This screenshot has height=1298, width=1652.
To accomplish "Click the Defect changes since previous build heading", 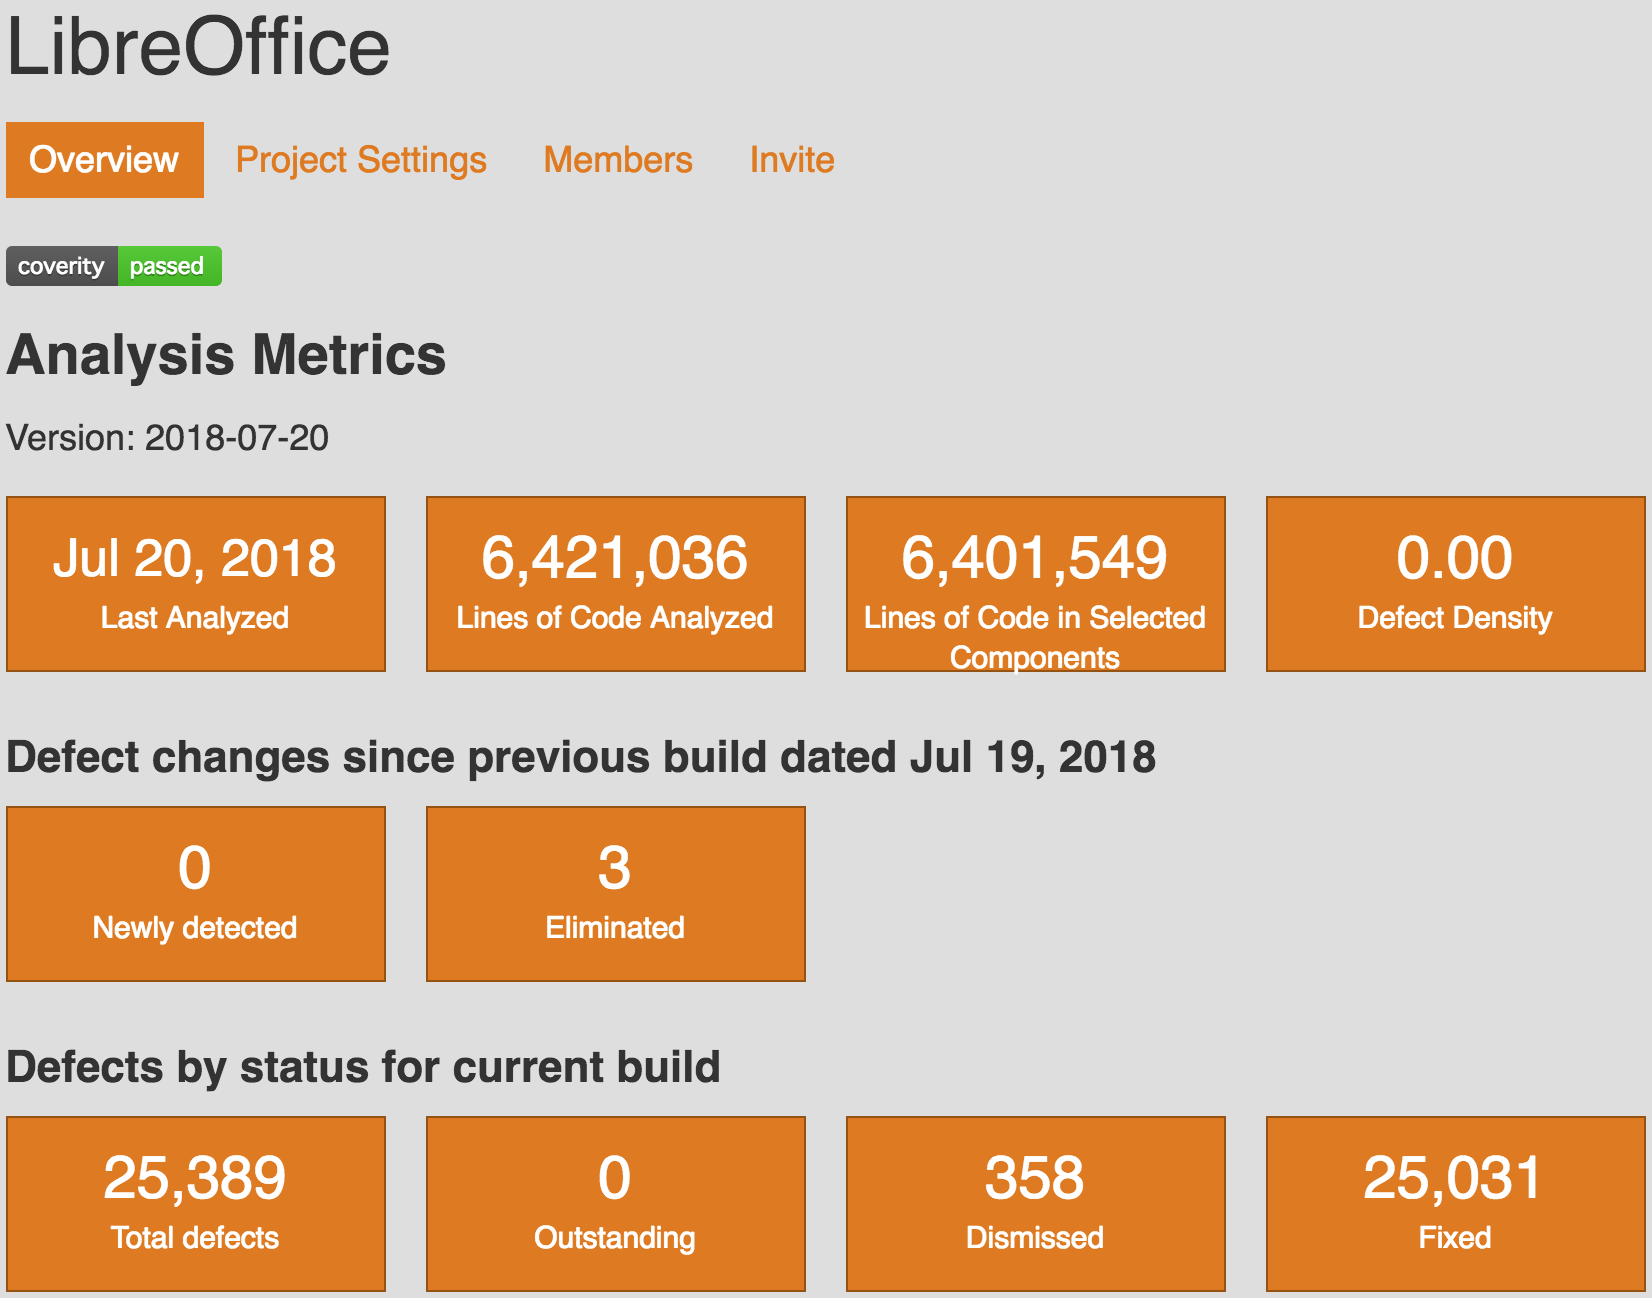I will tap(581, 757).
